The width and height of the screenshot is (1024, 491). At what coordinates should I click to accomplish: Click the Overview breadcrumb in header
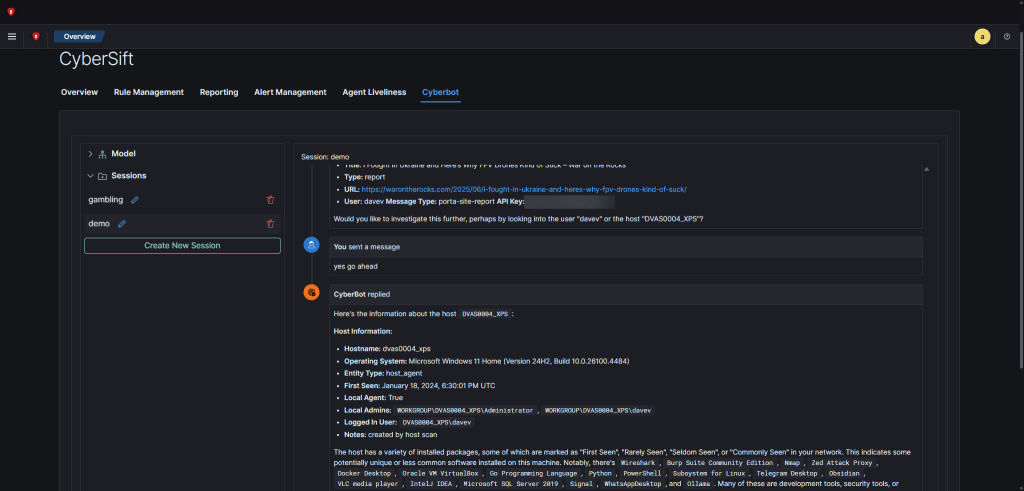coord(79,36)
